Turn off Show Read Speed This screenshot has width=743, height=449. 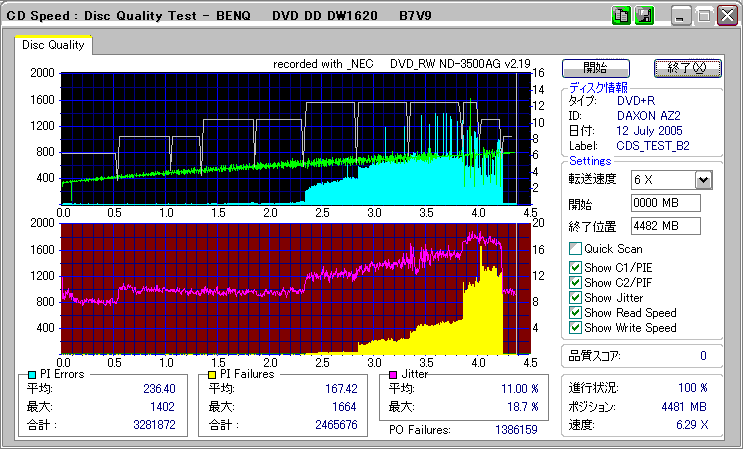click(575, 312)
